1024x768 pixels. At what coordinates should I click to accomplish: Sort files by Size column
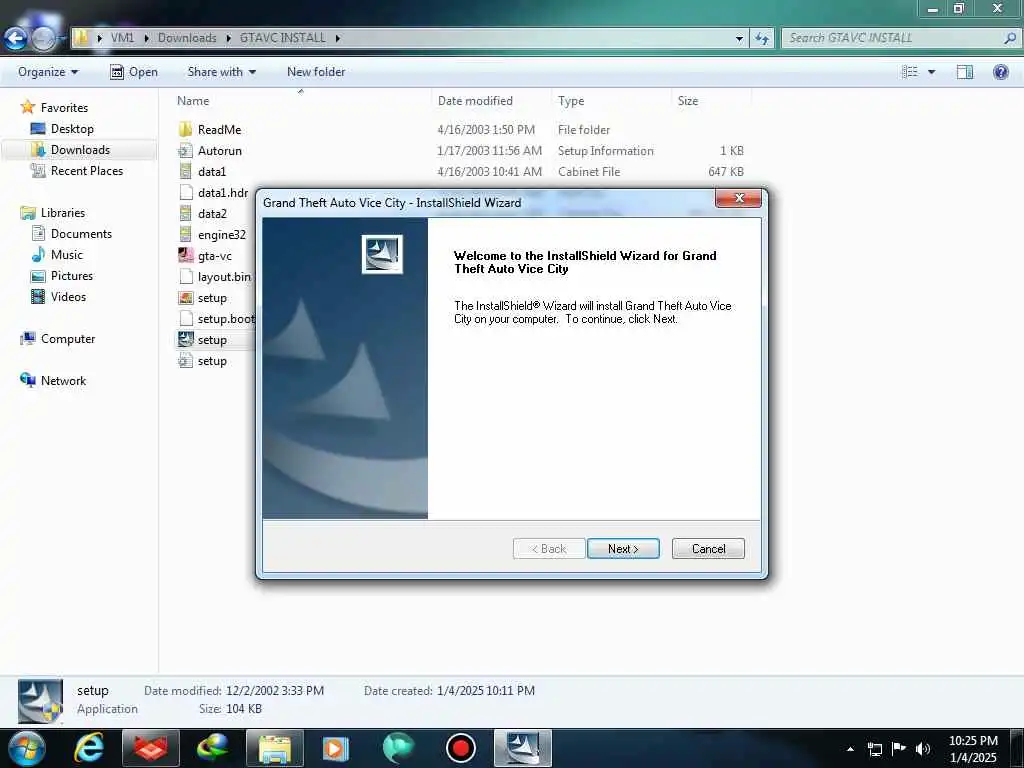point(688,101)
